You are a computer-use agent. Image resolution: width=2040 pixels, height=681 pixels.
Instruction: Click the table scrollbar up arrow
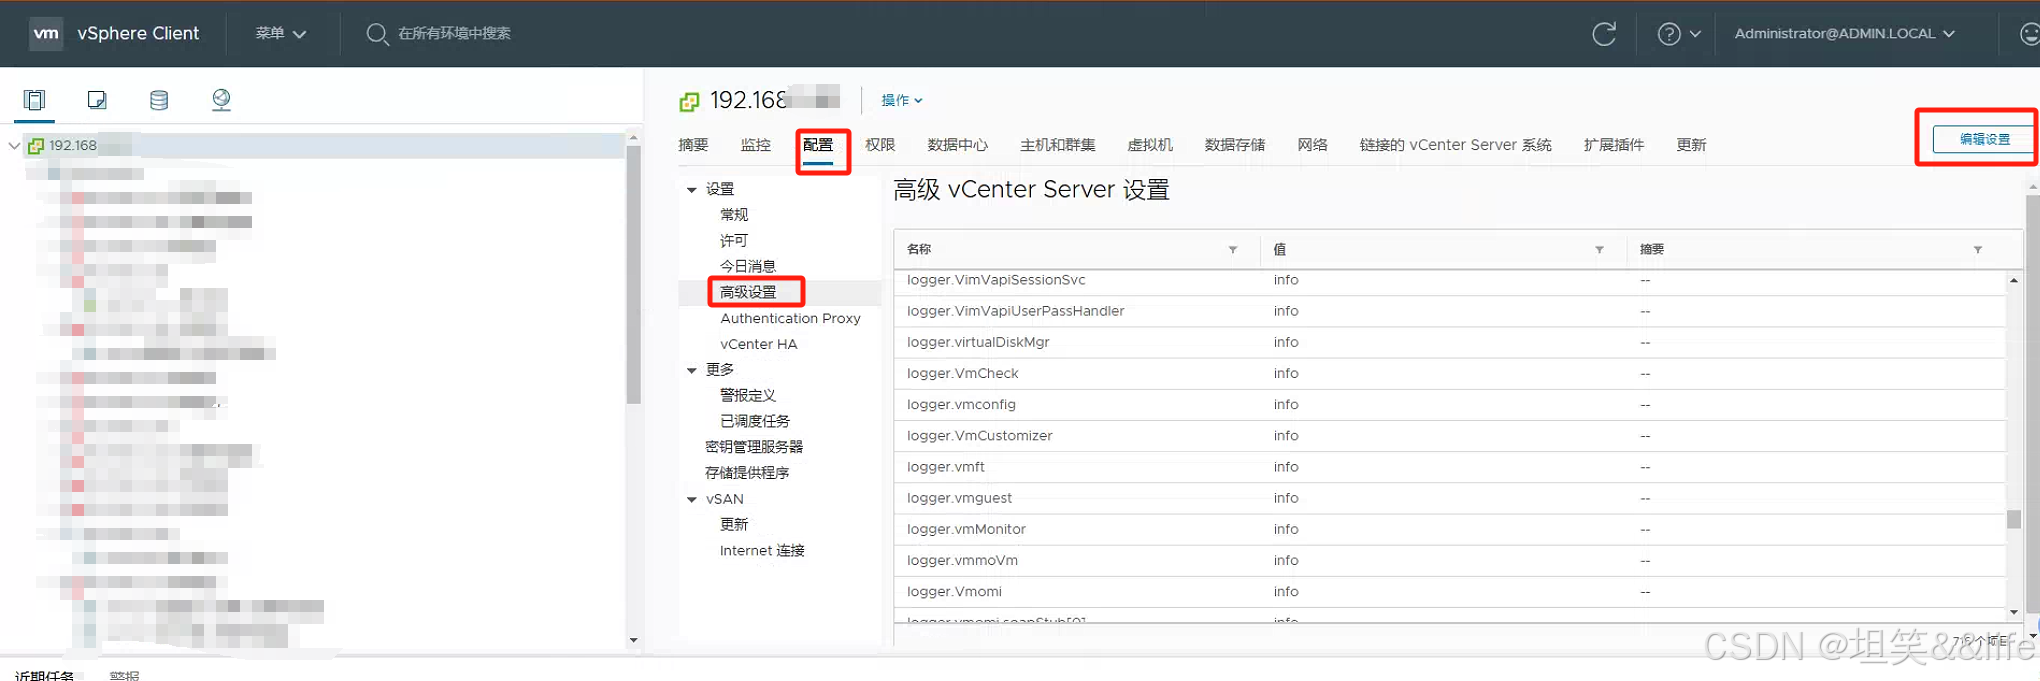click(x=2014, y=281)
